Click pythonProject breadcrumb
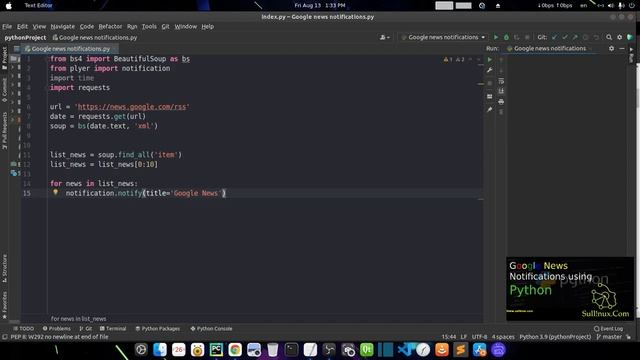Screen dimensions: 640x360 [x=25, y=38]
